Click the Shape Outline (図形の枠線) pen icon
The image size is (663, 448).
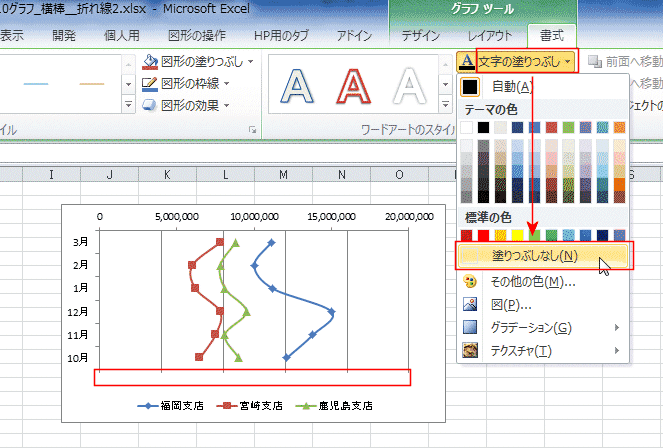[x=150, y=83]
